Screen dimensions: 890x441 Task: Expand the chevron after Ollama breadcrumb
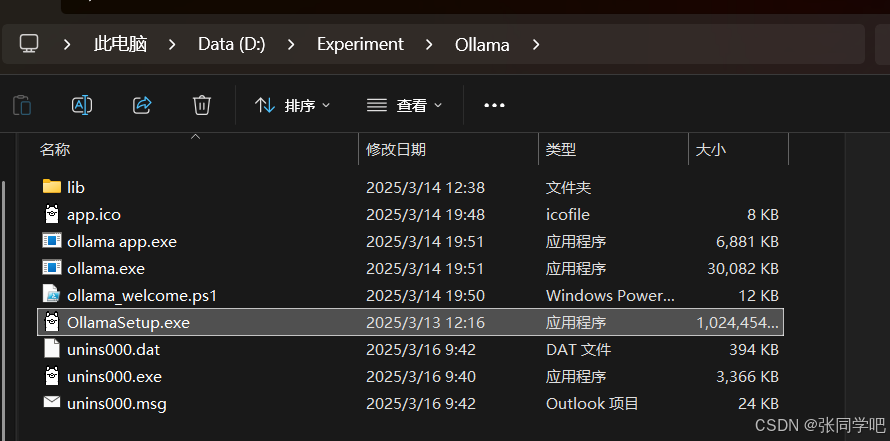tap(536, 44)
